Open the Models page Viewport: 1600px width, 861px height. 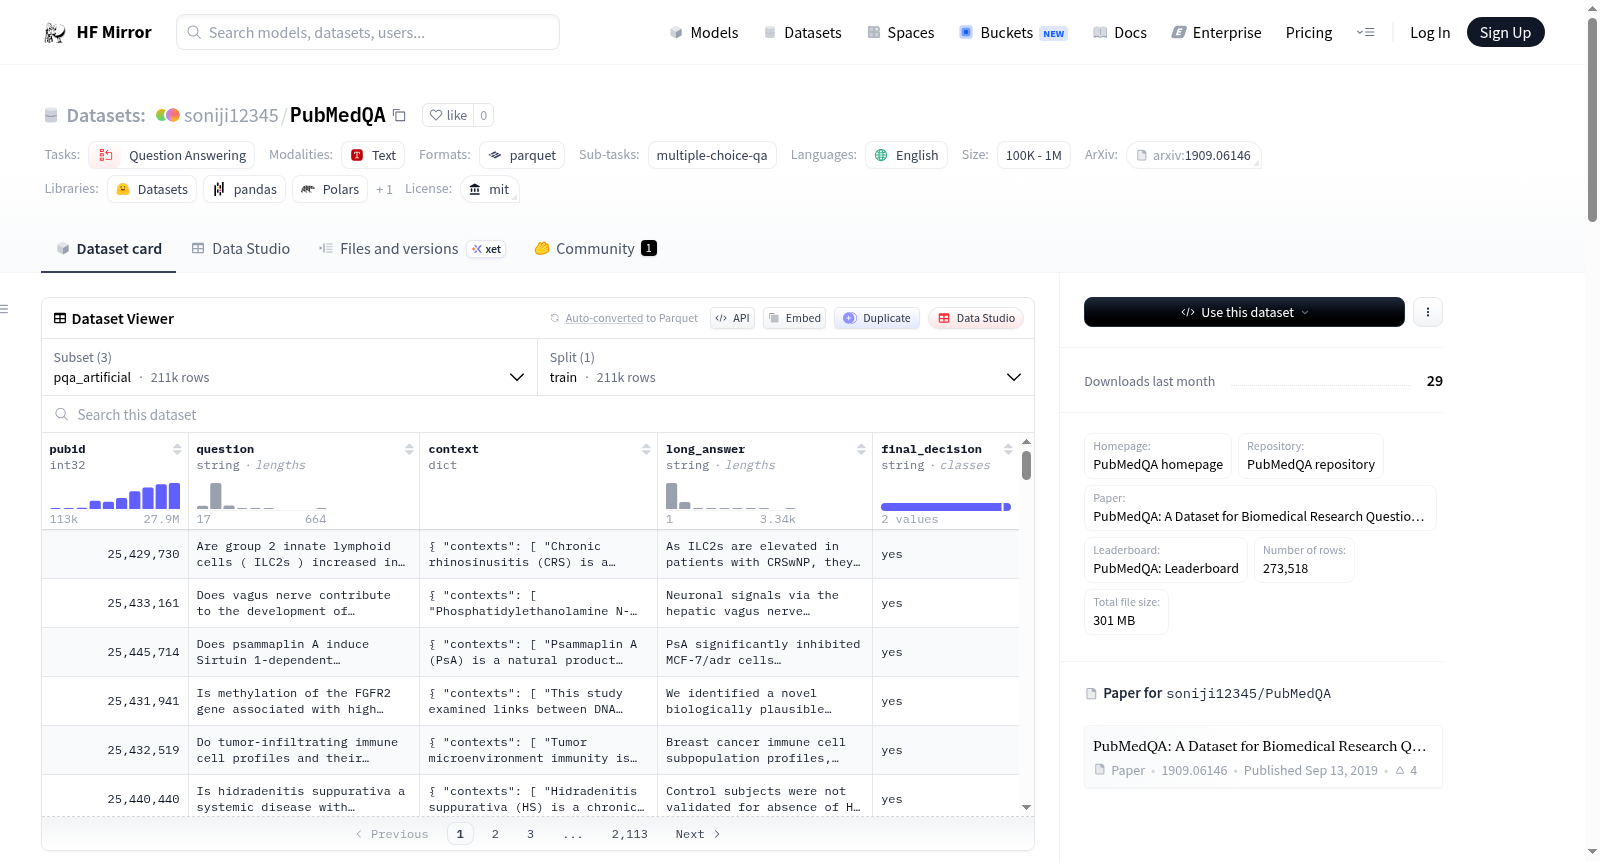coord(704,33)
